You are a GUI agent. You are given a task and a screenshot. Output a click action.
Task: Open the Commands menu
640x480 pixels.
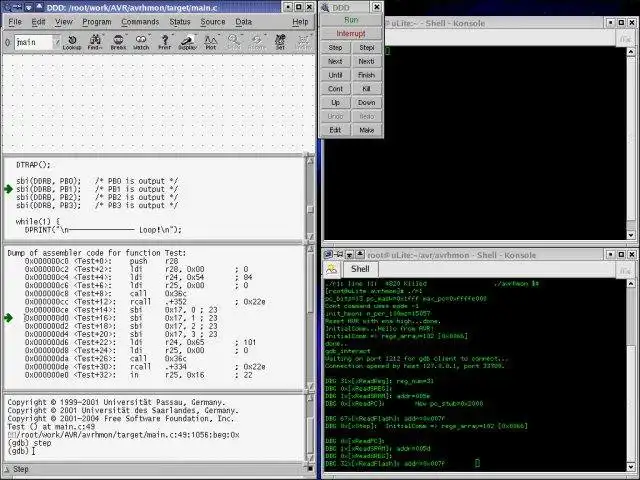click(140, 22)
